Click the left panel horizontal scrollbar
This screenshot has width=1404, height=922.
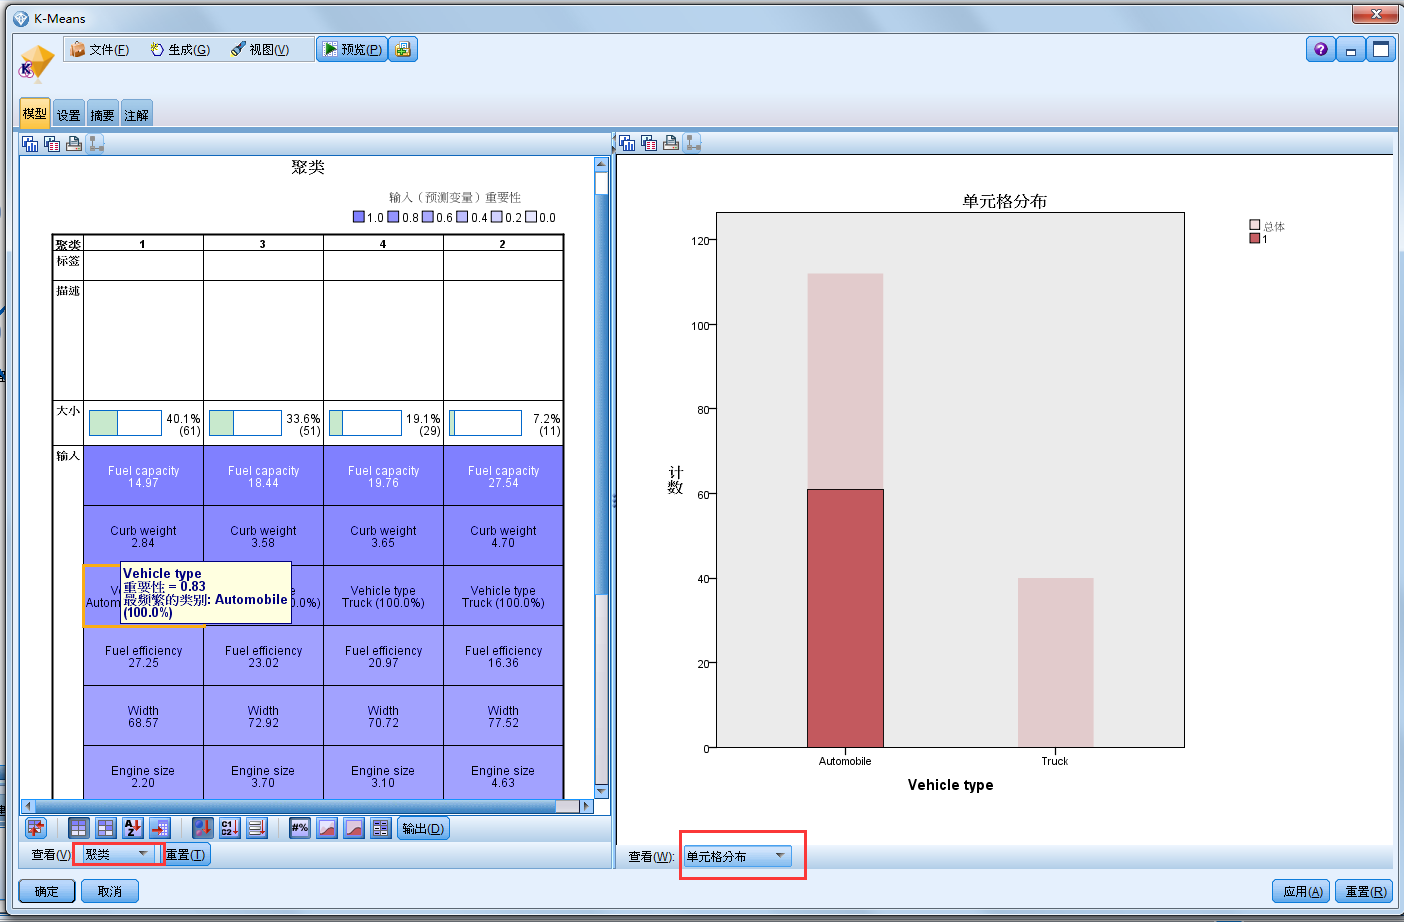coord(308,806)
